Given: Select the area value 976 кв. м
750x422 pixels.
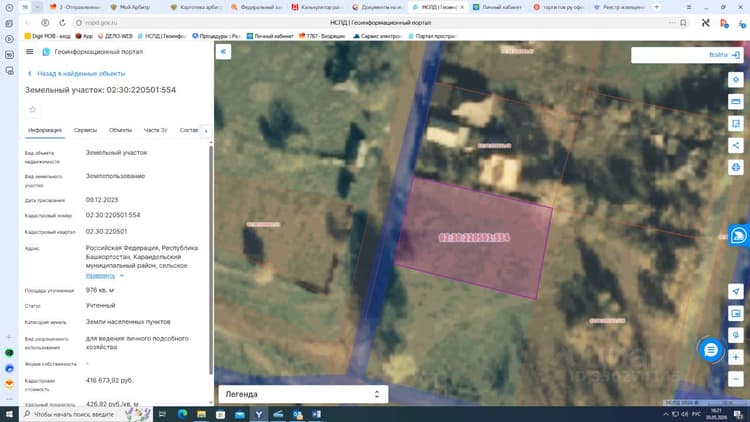Looking at the screenshot, I should 99,290.
